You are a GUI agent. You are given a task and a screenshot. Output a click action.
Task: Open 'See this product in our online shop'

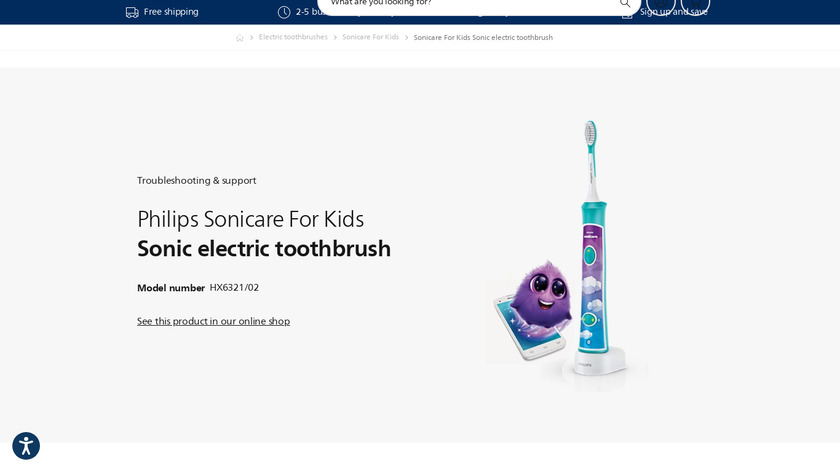[x=213, y=321]
